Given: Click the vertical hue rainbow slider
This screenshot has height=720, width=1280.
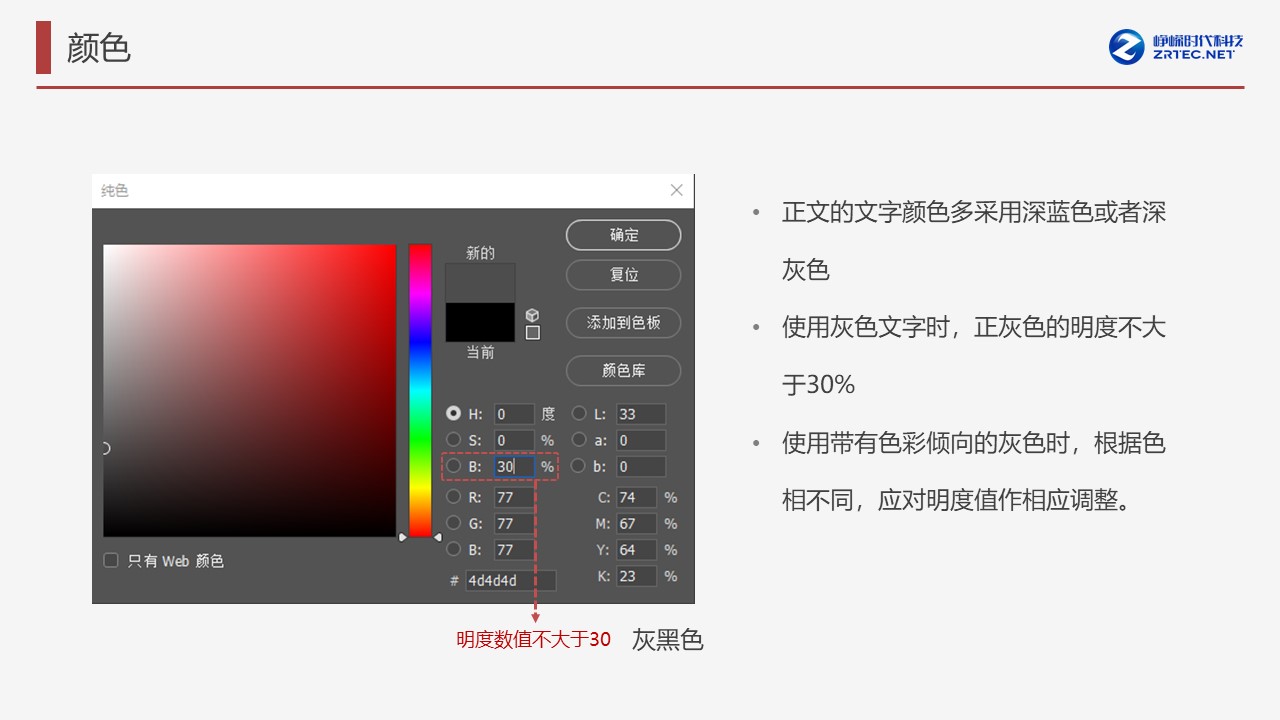Looking at the screenshot, I should tap(419, 390).
